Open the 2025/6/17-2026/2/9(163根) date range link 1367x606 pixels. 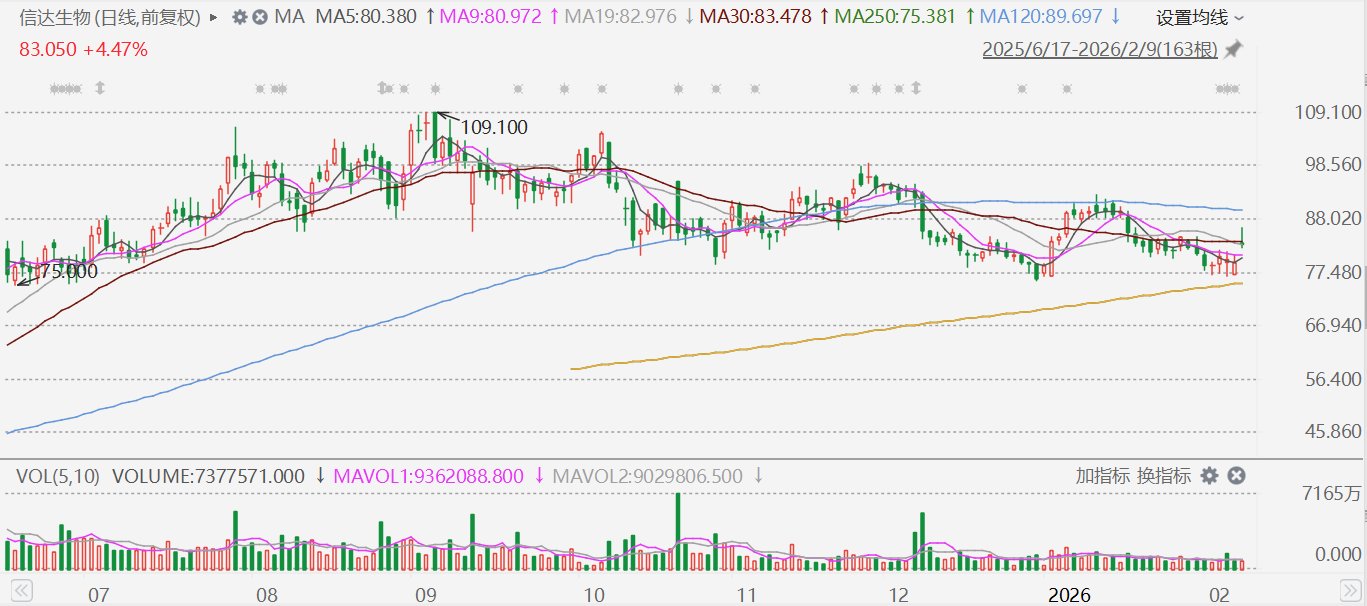click(1100, 49)
